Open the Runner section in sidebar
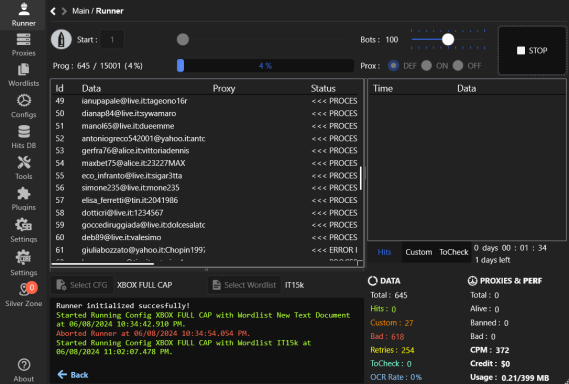 pos(24,15)
